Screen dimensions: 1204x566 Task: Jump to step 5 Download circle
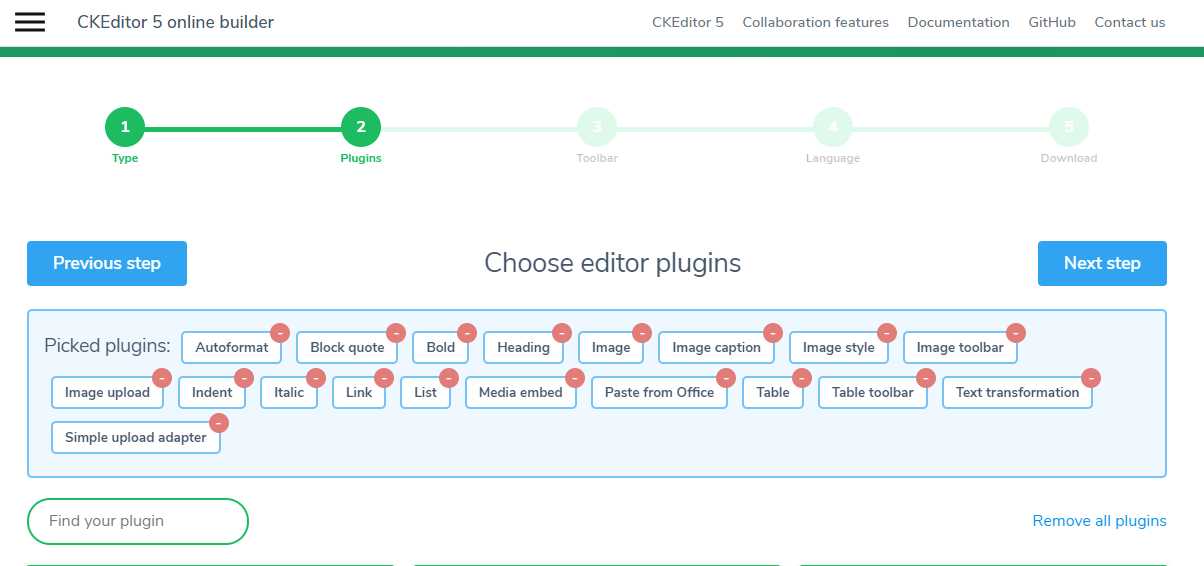pyautogui.click(x=1069, y=127)
